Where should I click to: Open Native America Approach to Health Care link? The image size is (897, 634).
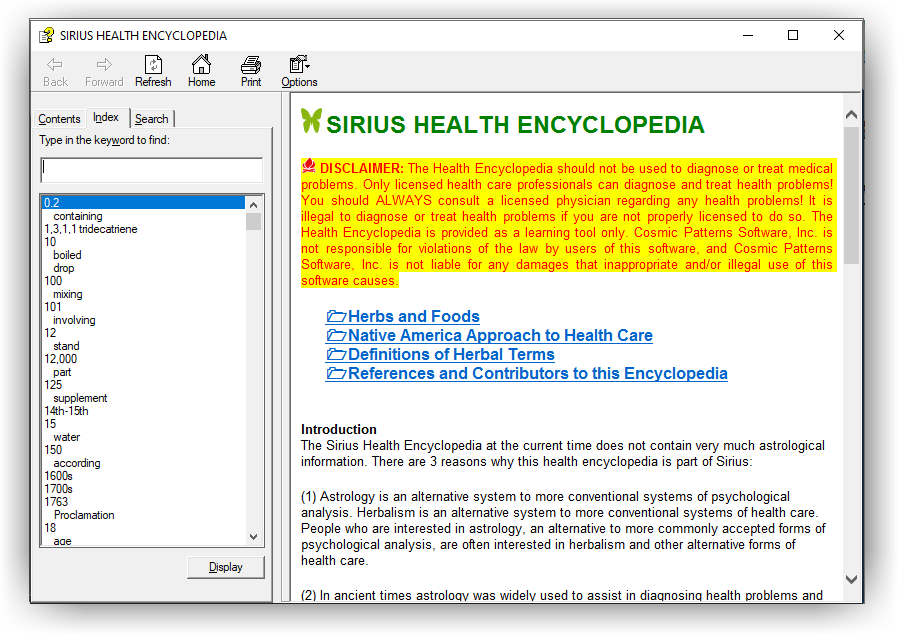tap(500, 336)
